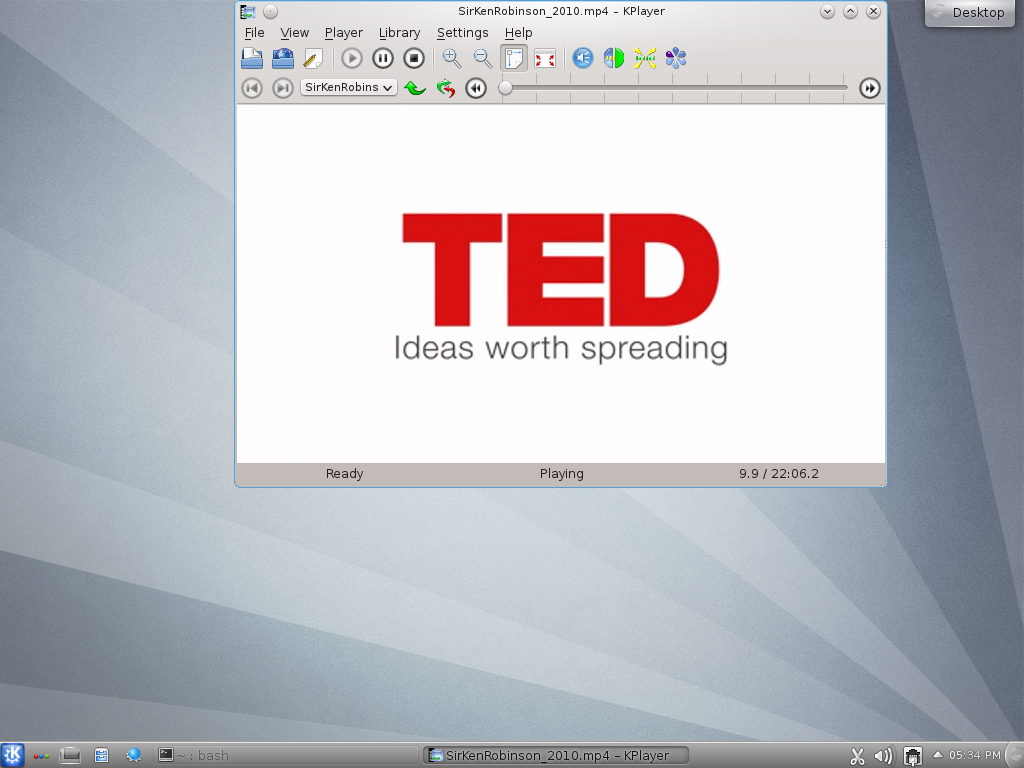Viewport: 1024px width, 768px height.
Task: Open the system volume tray icon
Action: pyautogui.click(x=883, y=756)
